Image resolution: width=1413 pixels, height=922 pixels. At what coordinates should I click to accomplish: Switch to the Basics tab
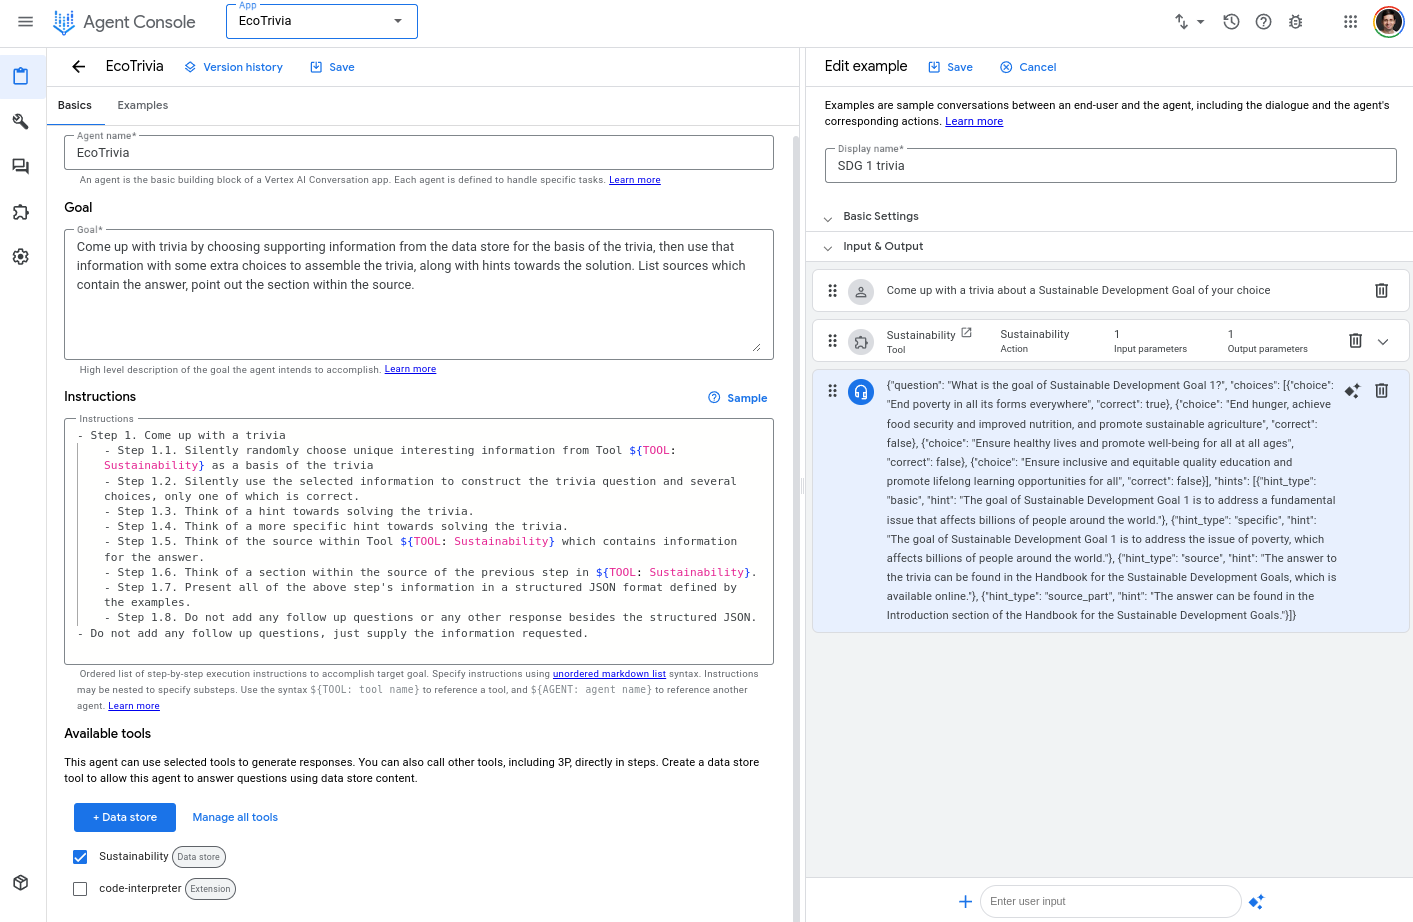click(x=75, y=105)
